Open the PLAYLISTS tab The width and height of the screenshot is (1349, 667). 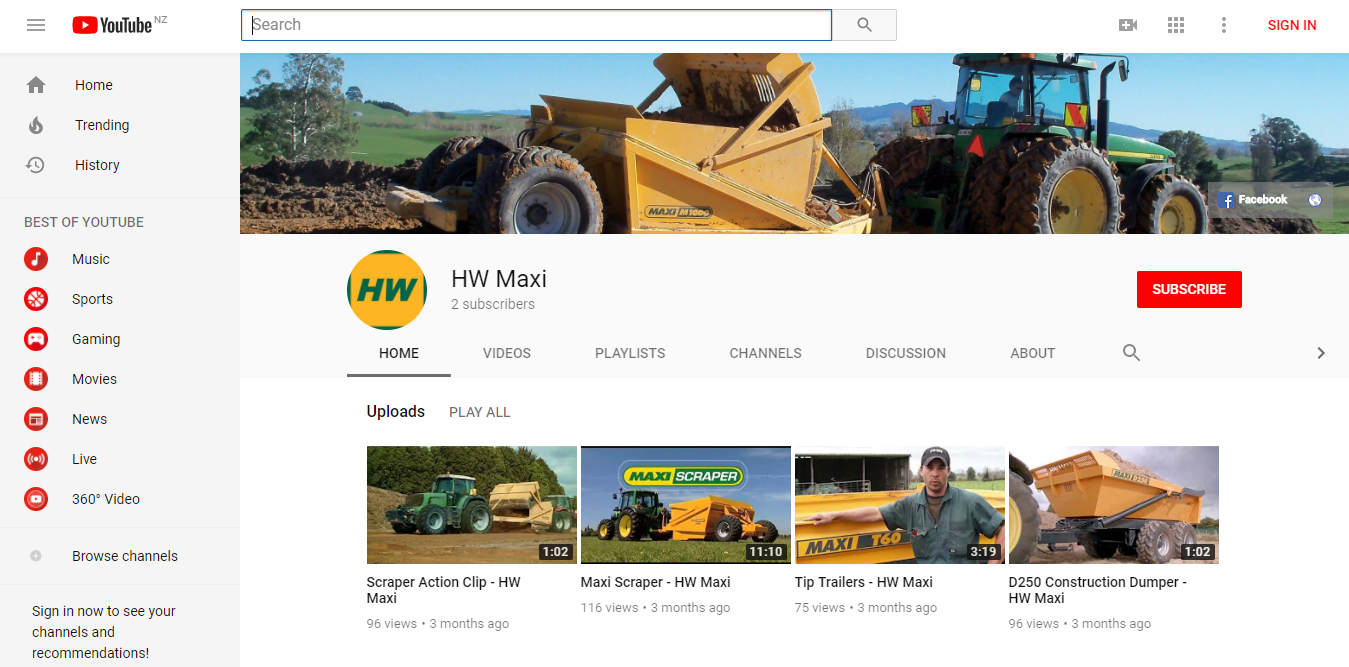point(630,353)
